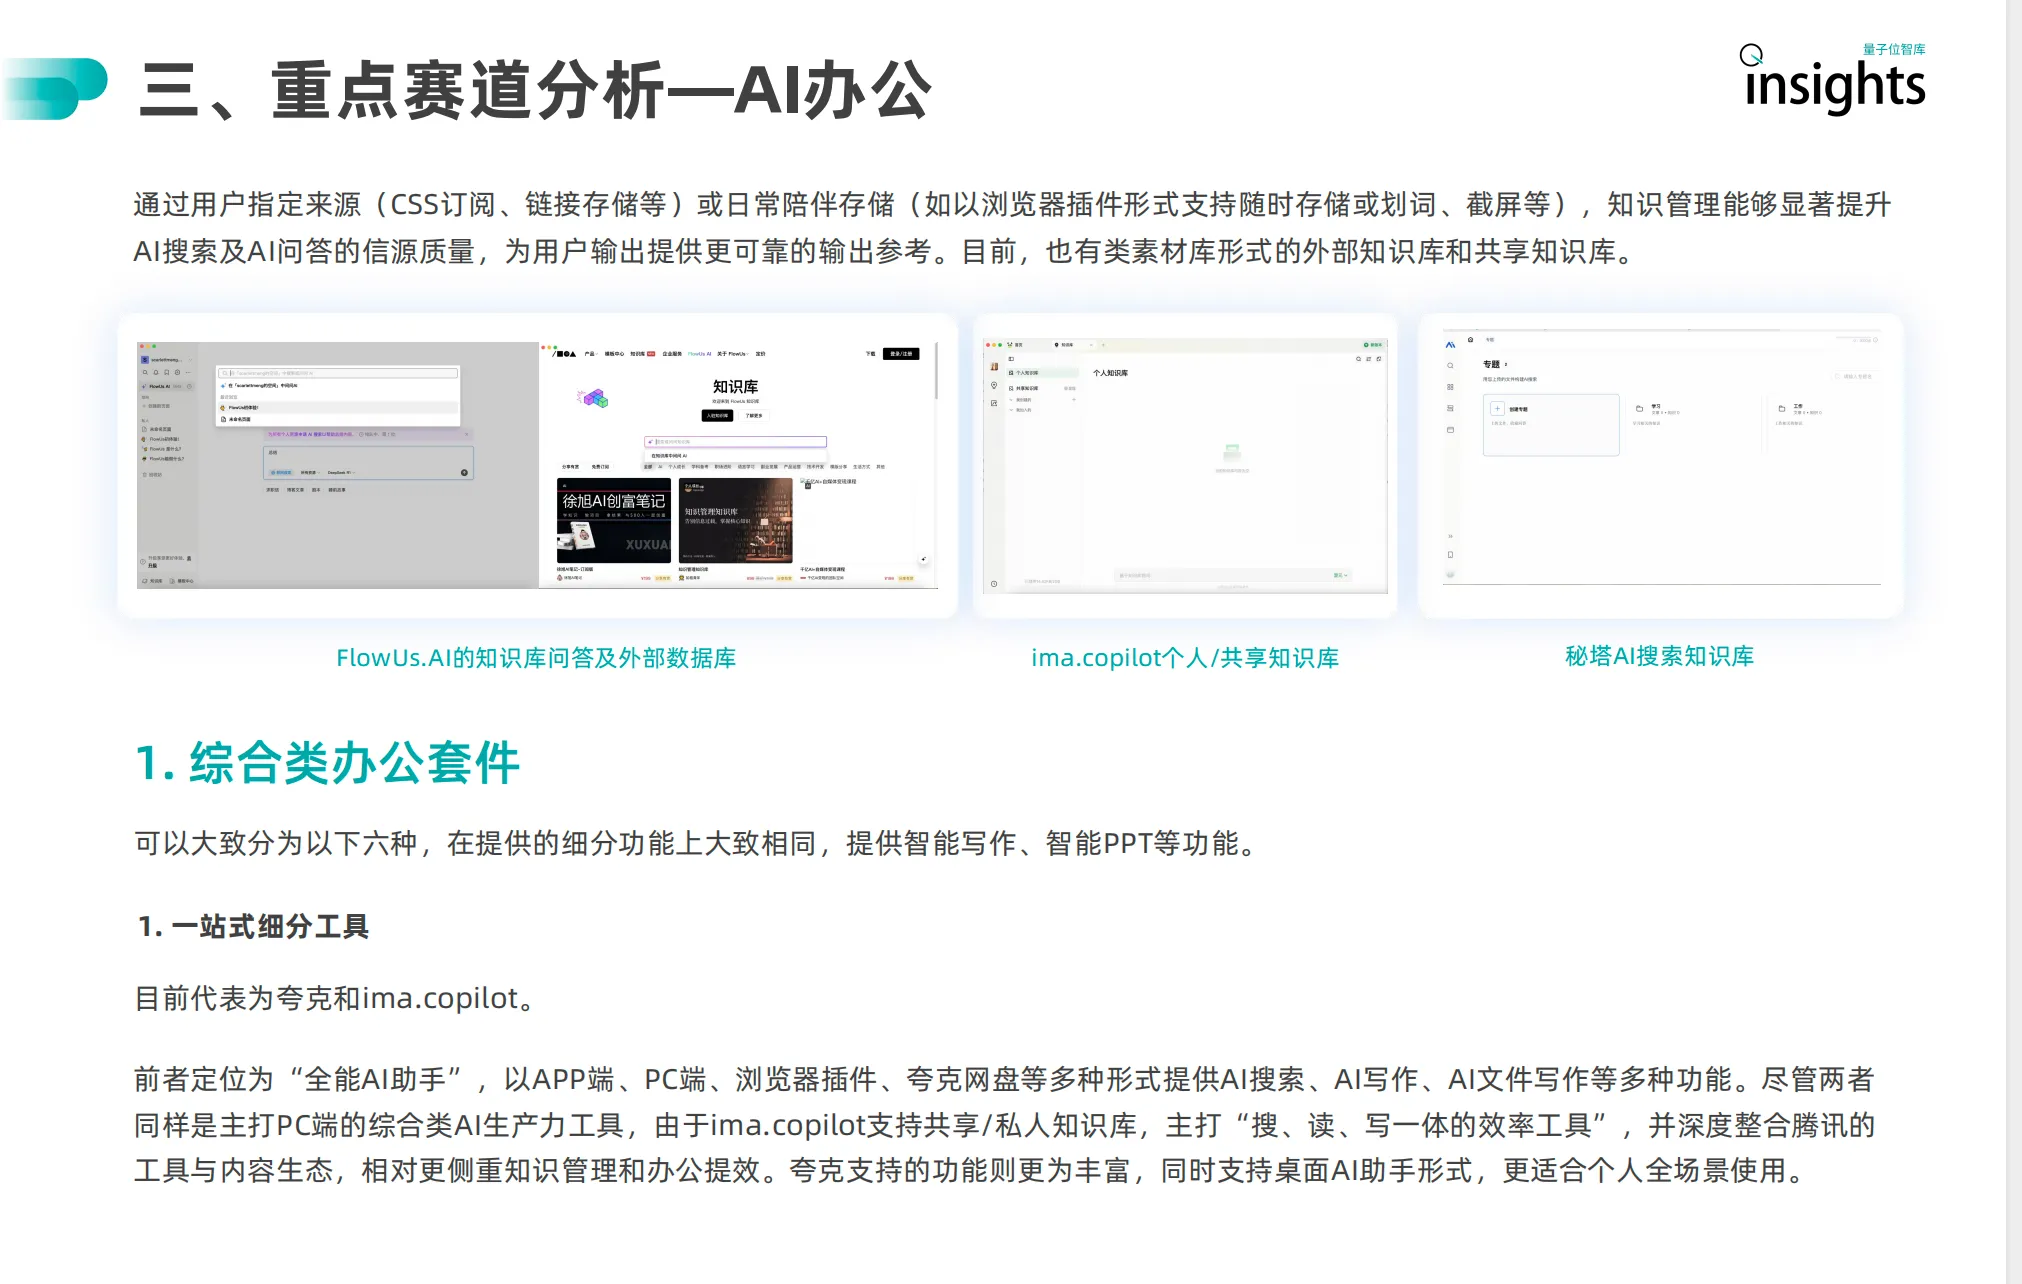Open the grid apps icon in the 秘塔 sidebar
The height and width of the screenshot is (1284, 2022).
pos(1450,387)
